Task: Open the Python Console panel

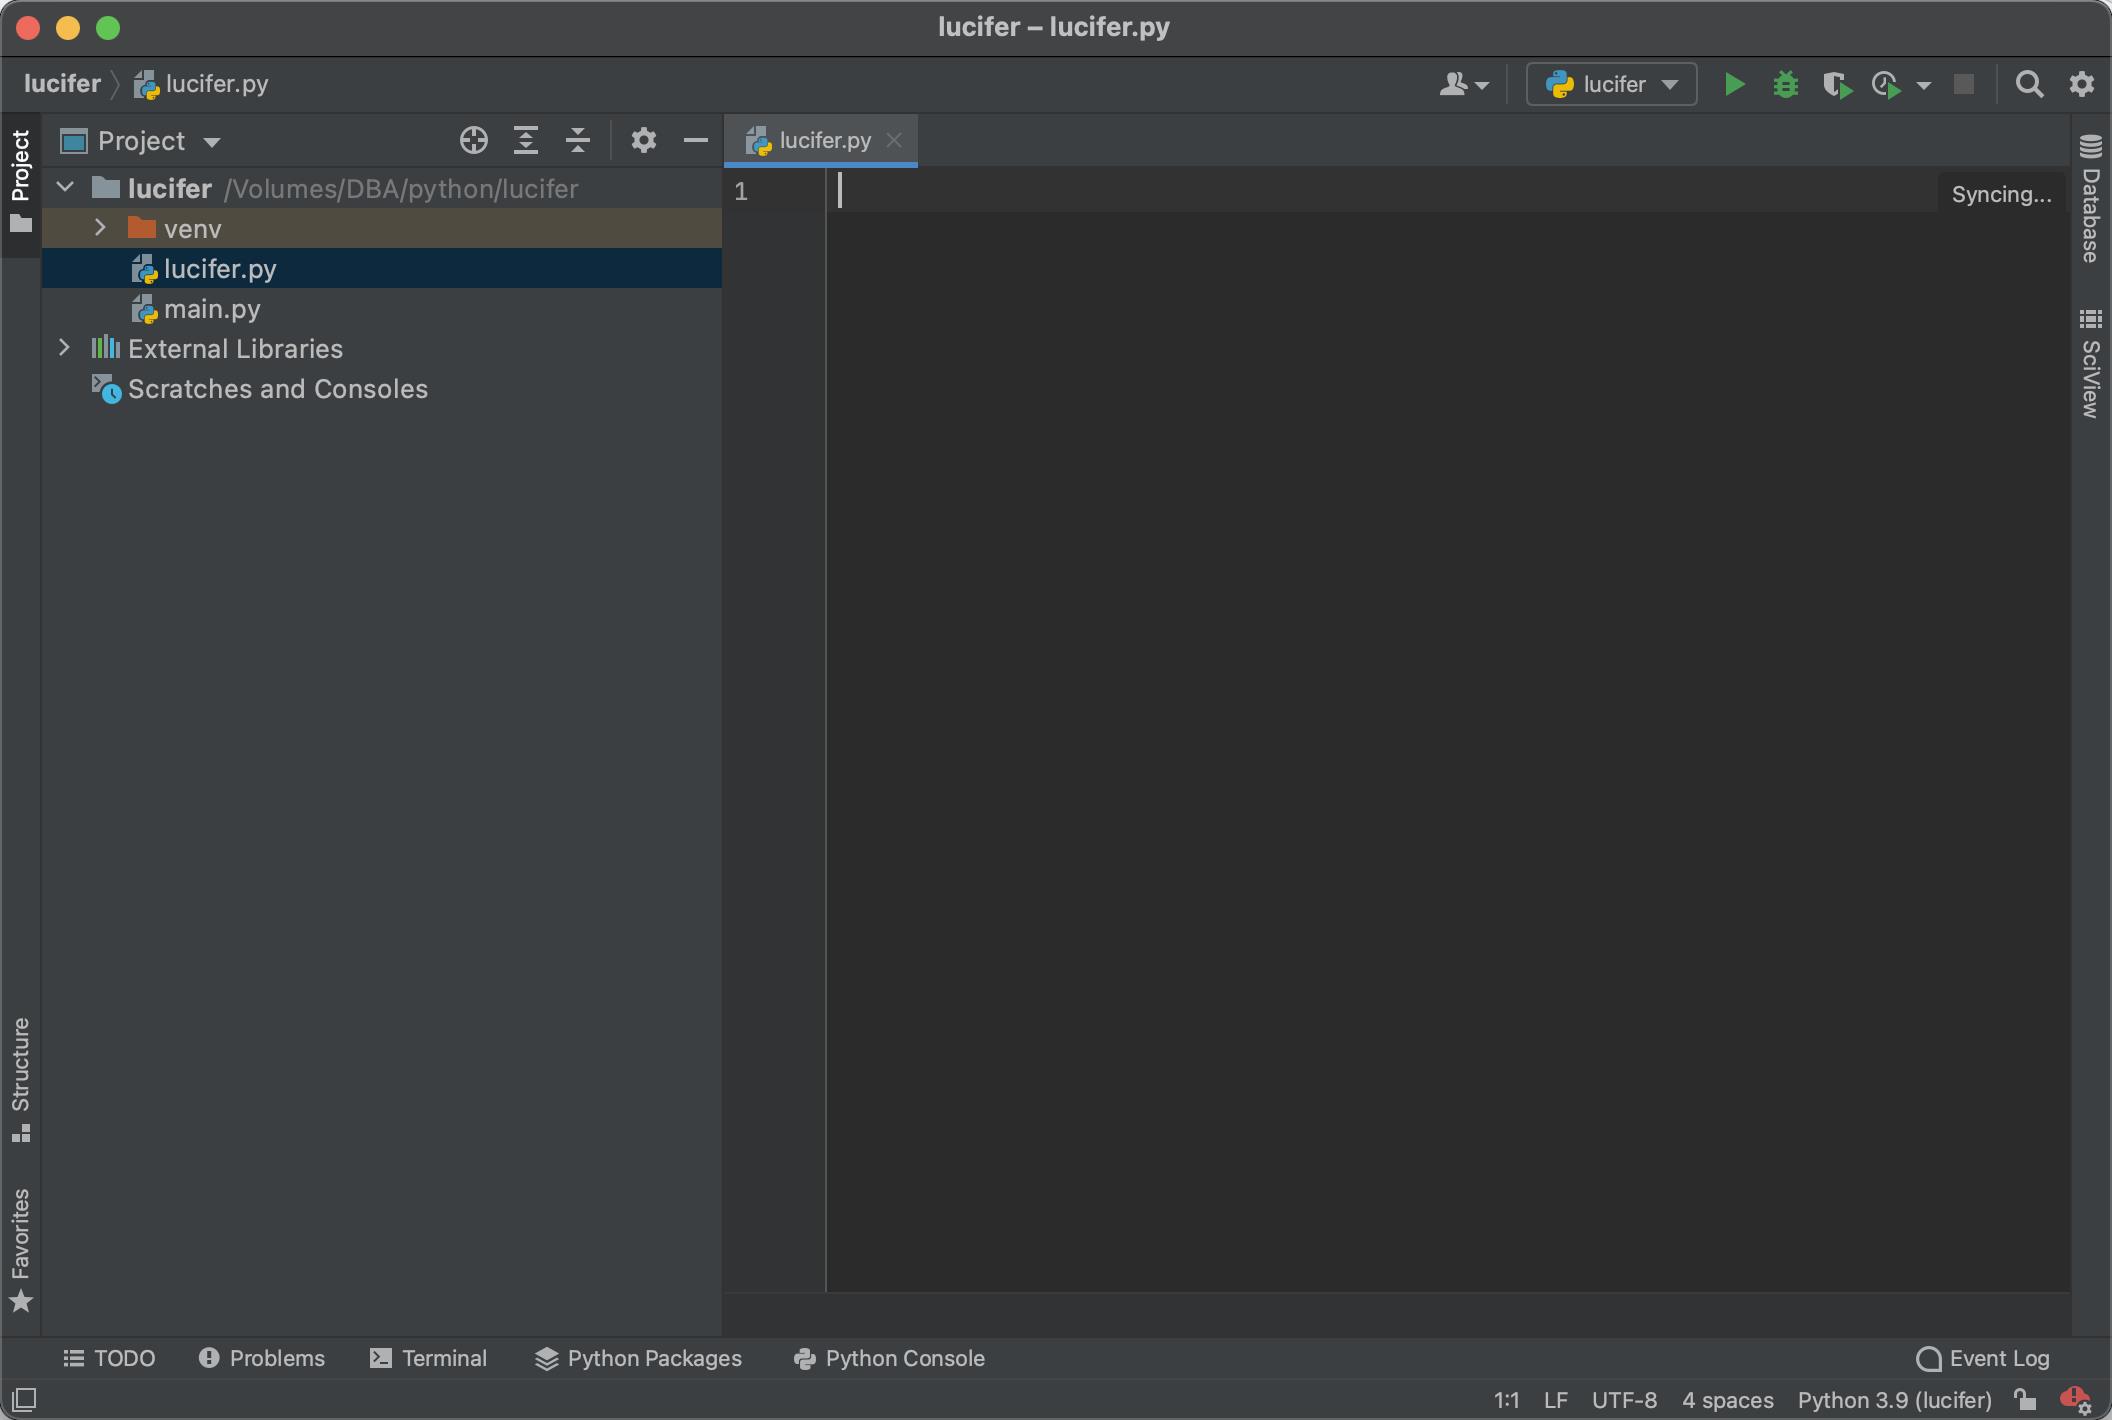Action: [x=905, y=1358]
